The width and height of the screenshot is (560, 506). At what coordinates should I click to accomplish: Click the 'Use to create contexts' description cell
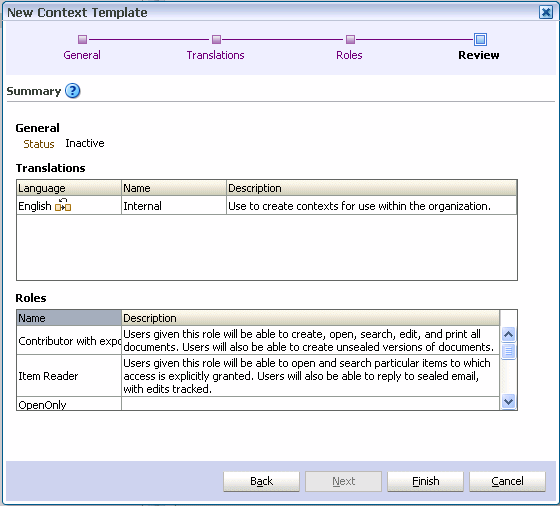point(371,205)
